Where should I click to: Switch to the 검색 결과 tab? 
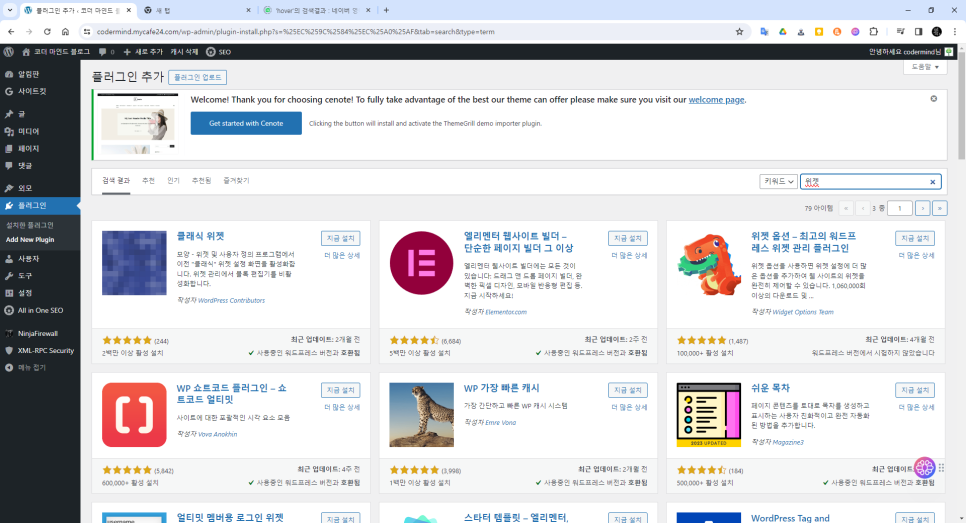(x=116, y=180)
